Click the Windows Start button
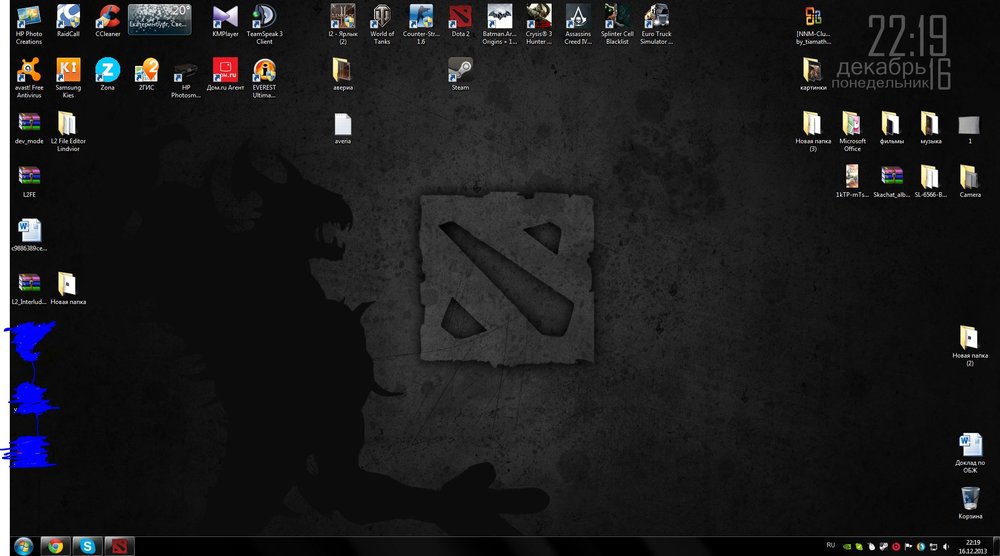Screen dimensions: 1000x556 point(22,545)
